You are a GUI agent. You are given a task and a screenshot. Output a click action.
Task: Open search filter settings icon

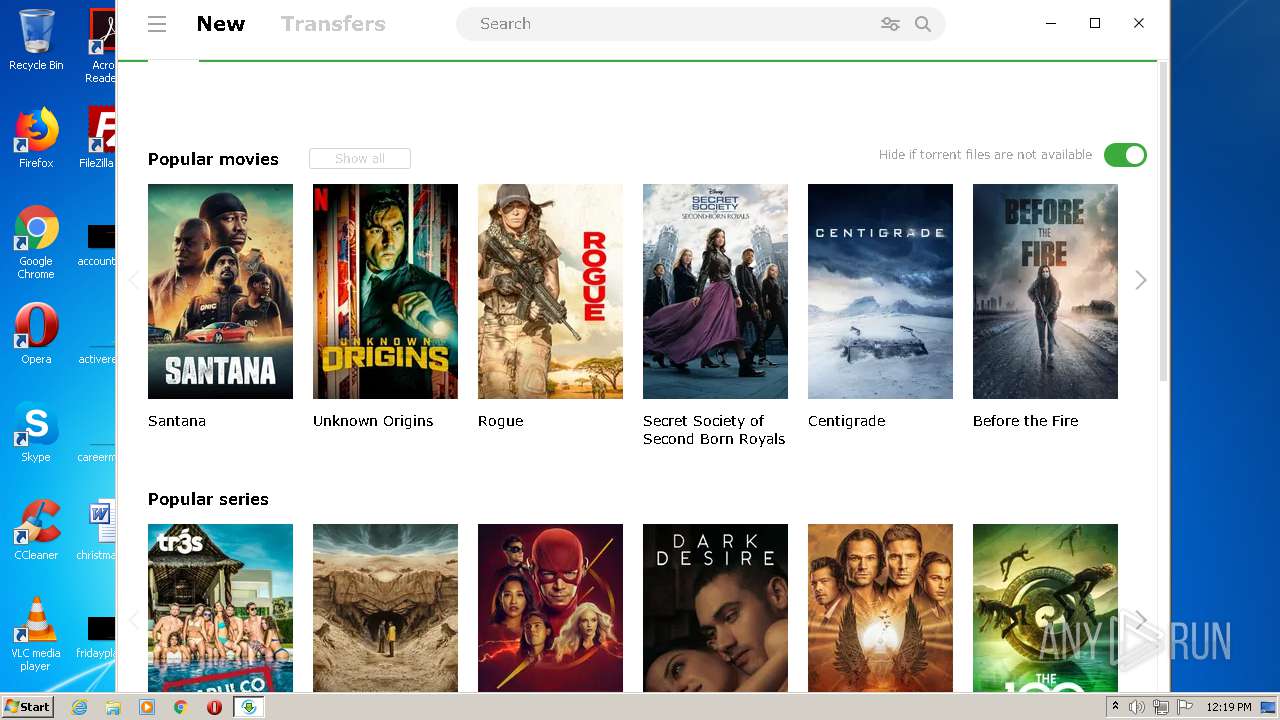click(890, 24)
